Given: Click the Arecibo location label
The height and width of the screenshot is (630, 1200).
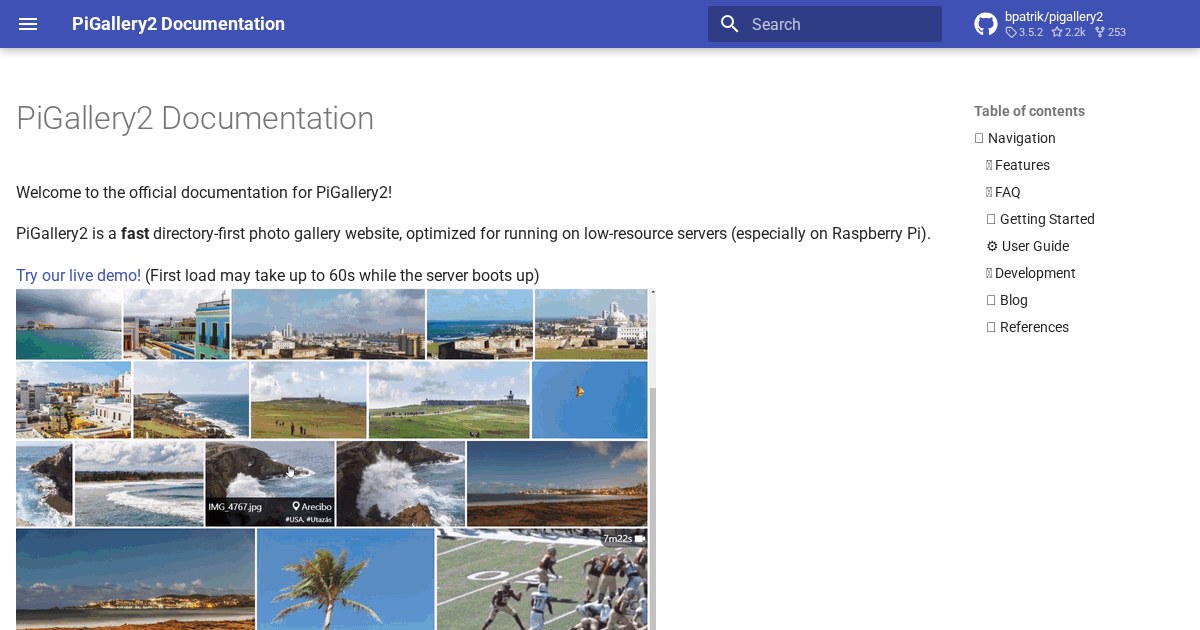Looking at the screenshot, I should [x=311, y=507].
